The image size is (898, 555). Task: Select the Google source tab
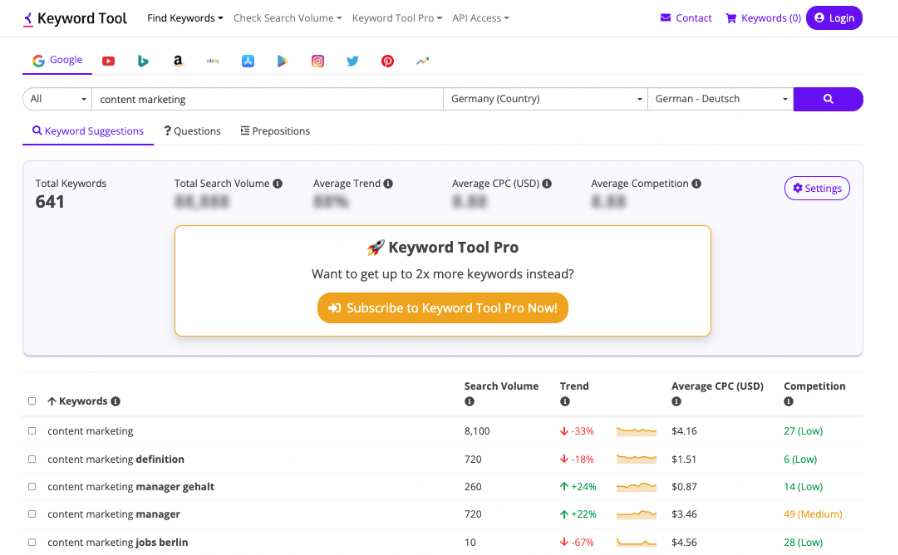click(x=57, y=60)
